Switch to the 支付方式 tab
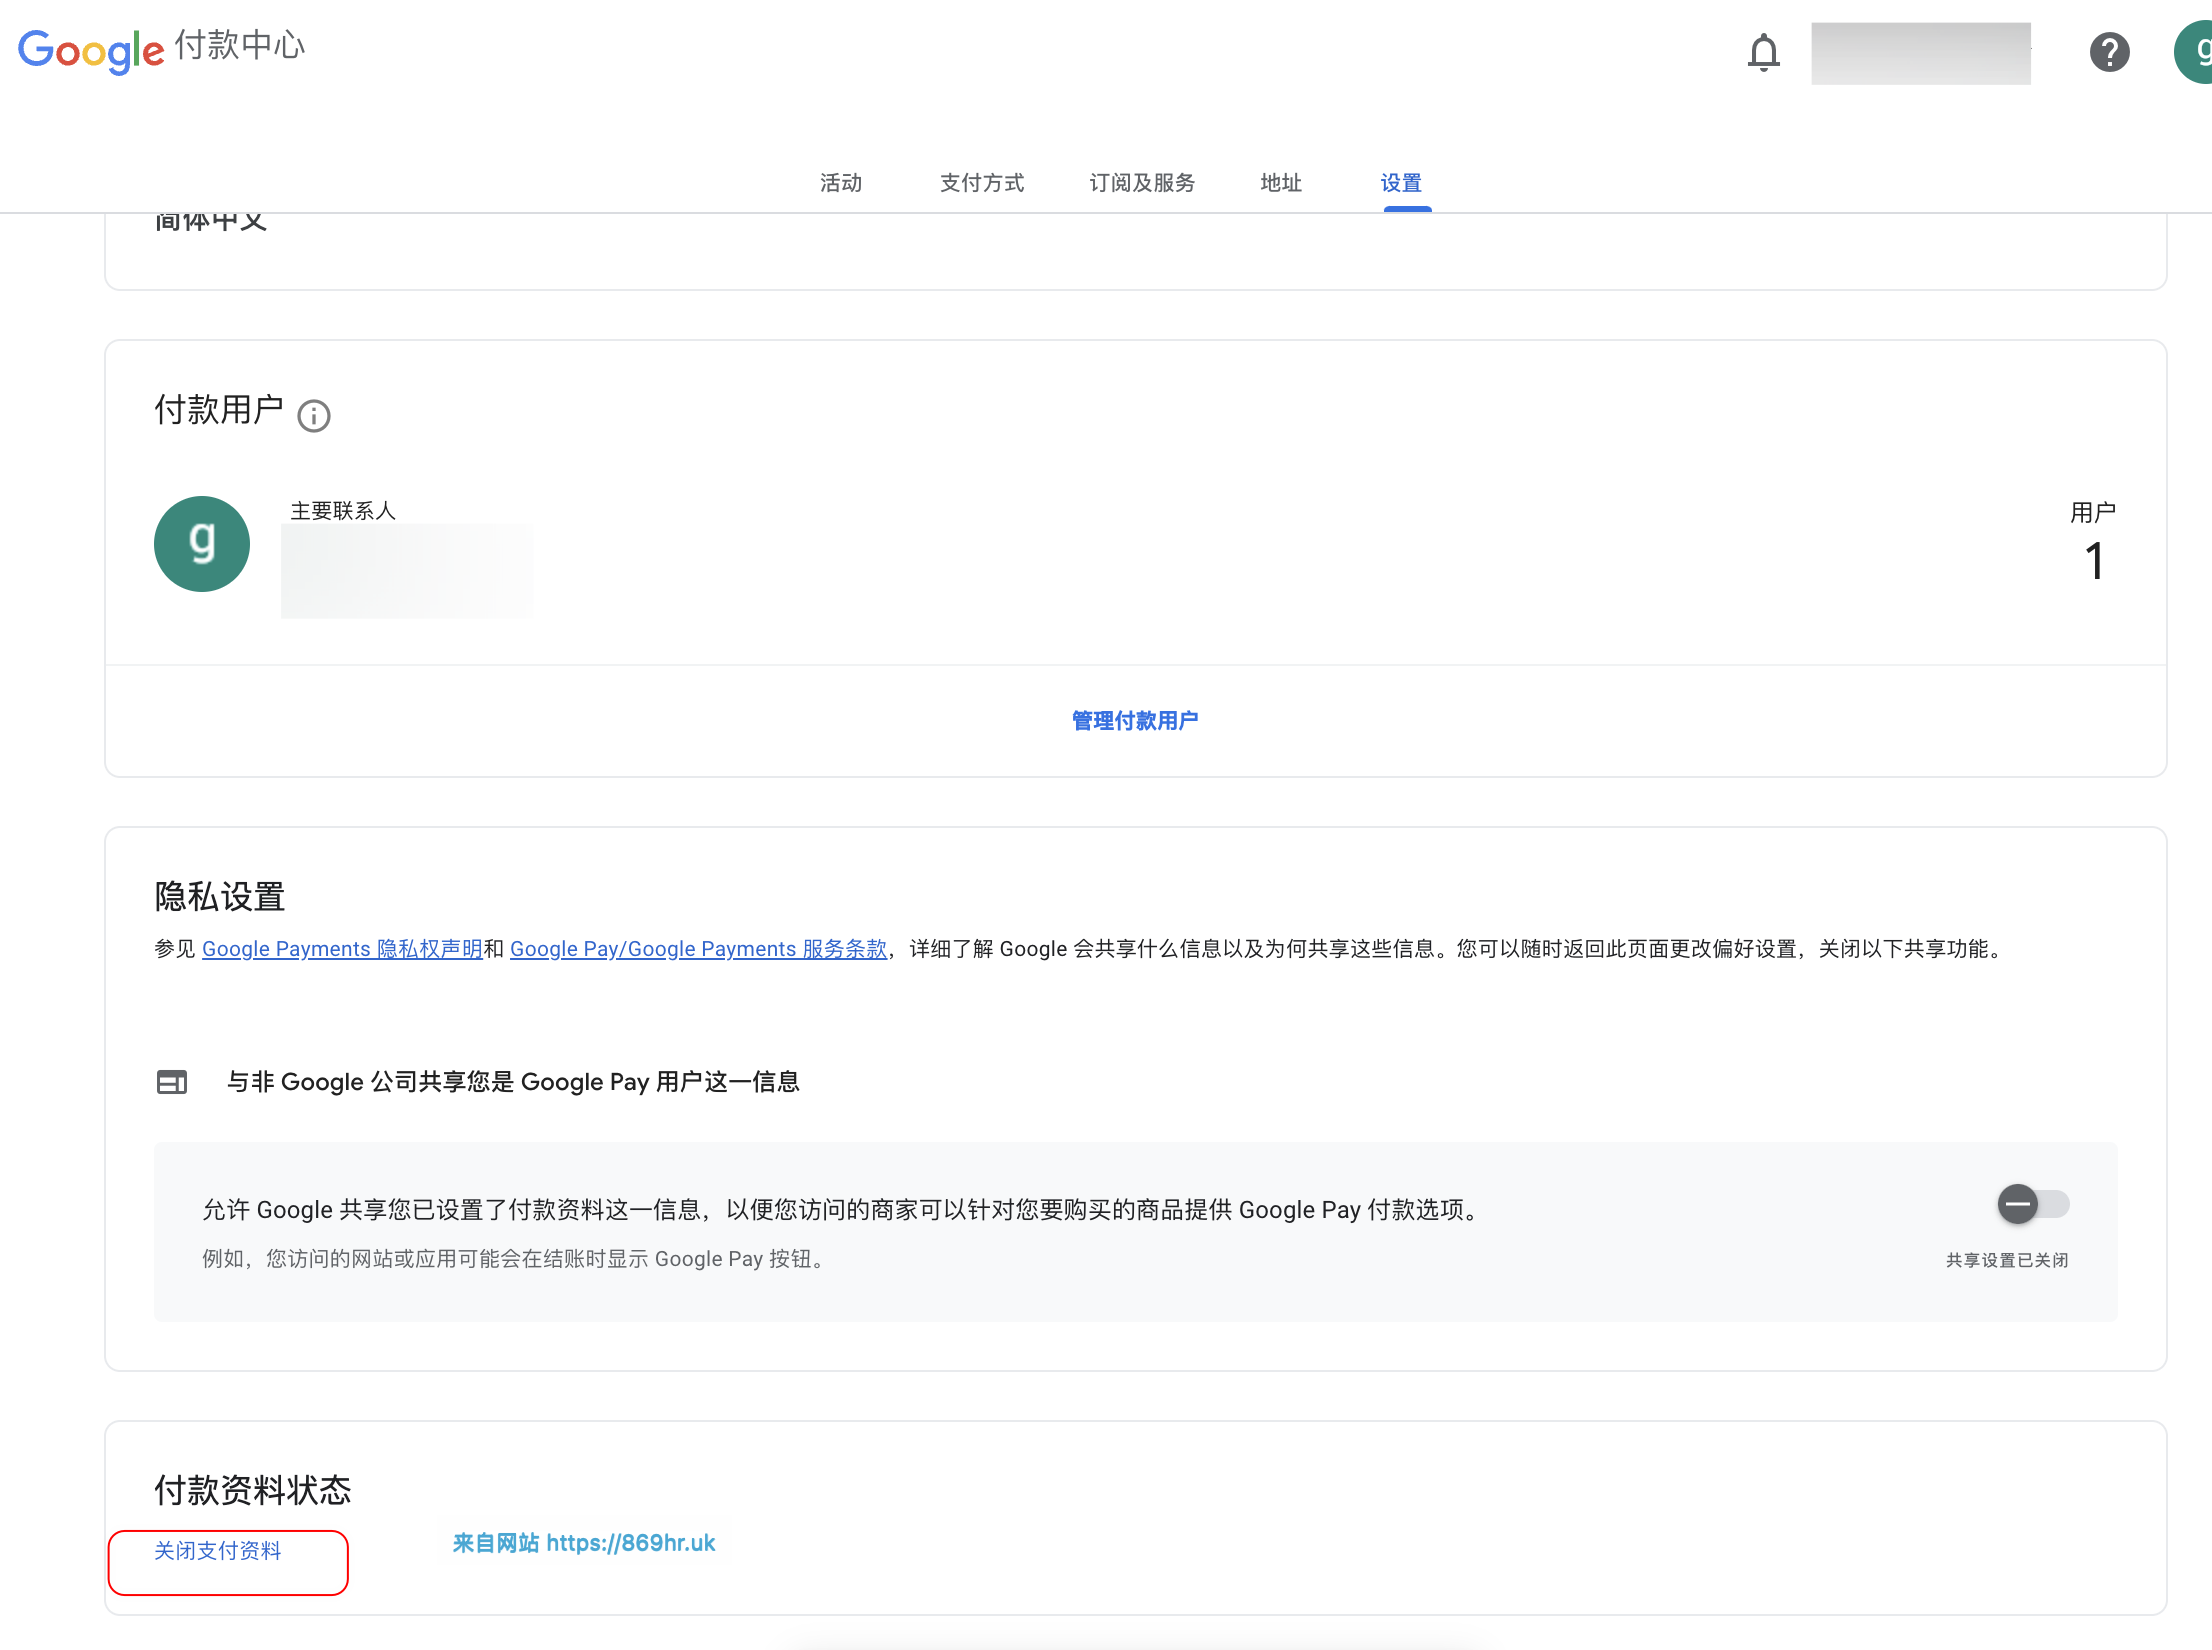Image resolution: width=2212 pixels, height=1650 pixels. (x=982, y=183)
